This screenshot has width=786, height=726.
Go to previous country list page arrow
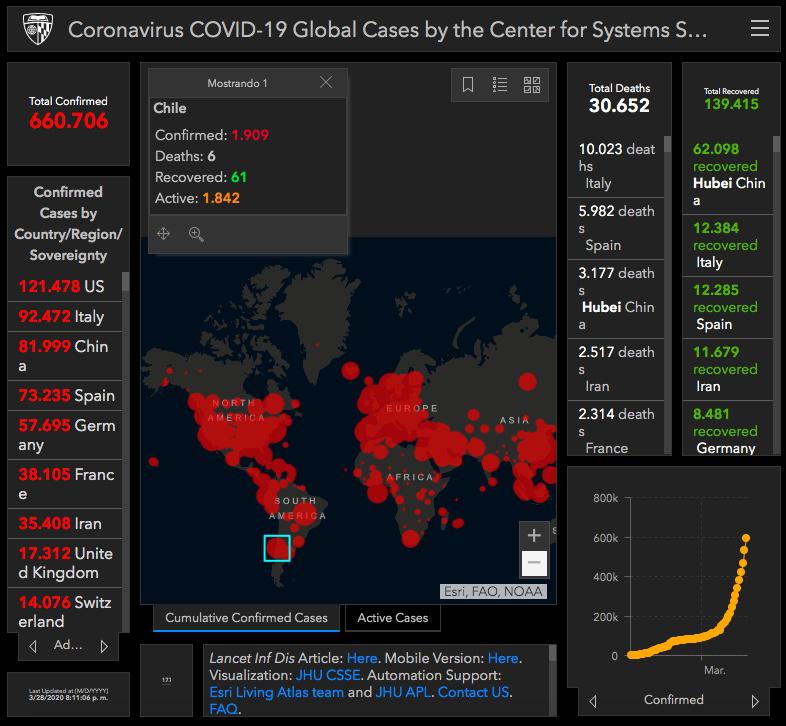pos(33,646)
